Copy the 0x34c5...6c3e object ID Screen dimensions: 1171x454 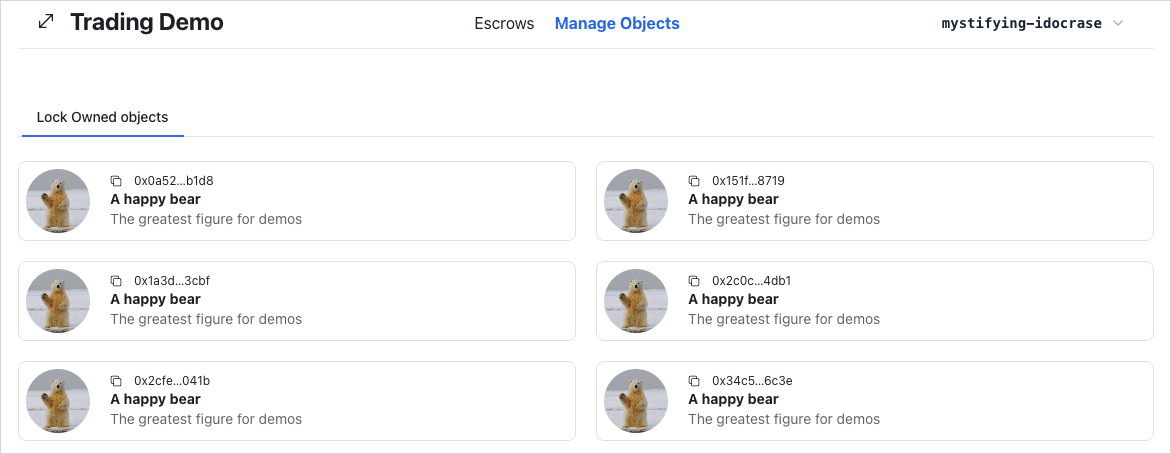694,381
